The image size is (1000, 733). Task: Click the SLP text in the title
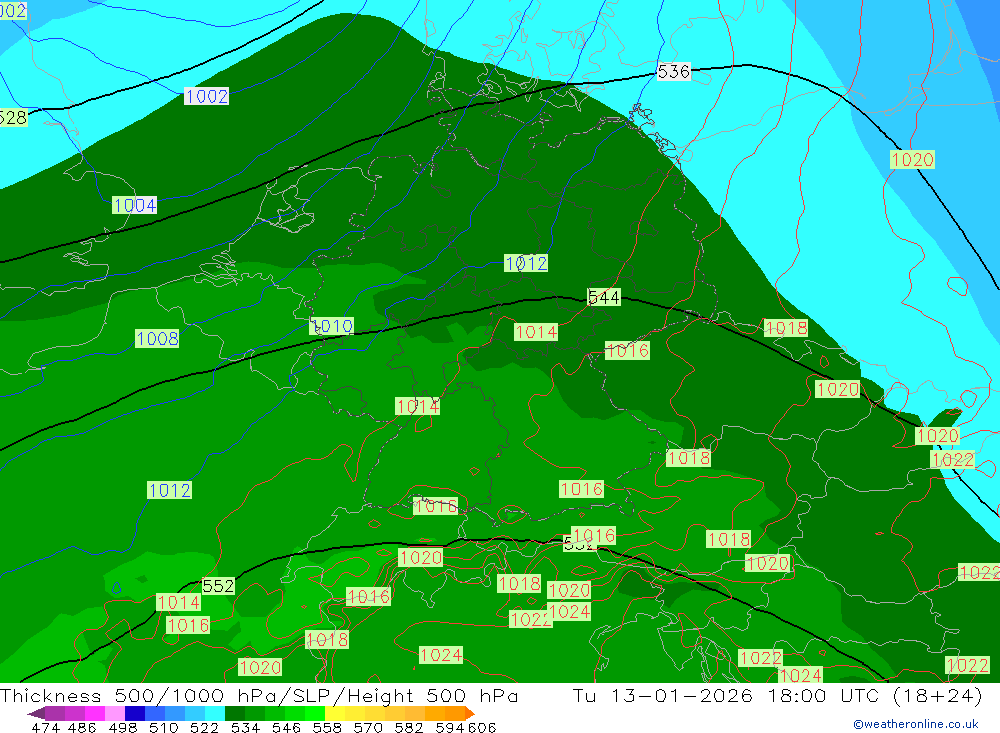coord(306,696)
